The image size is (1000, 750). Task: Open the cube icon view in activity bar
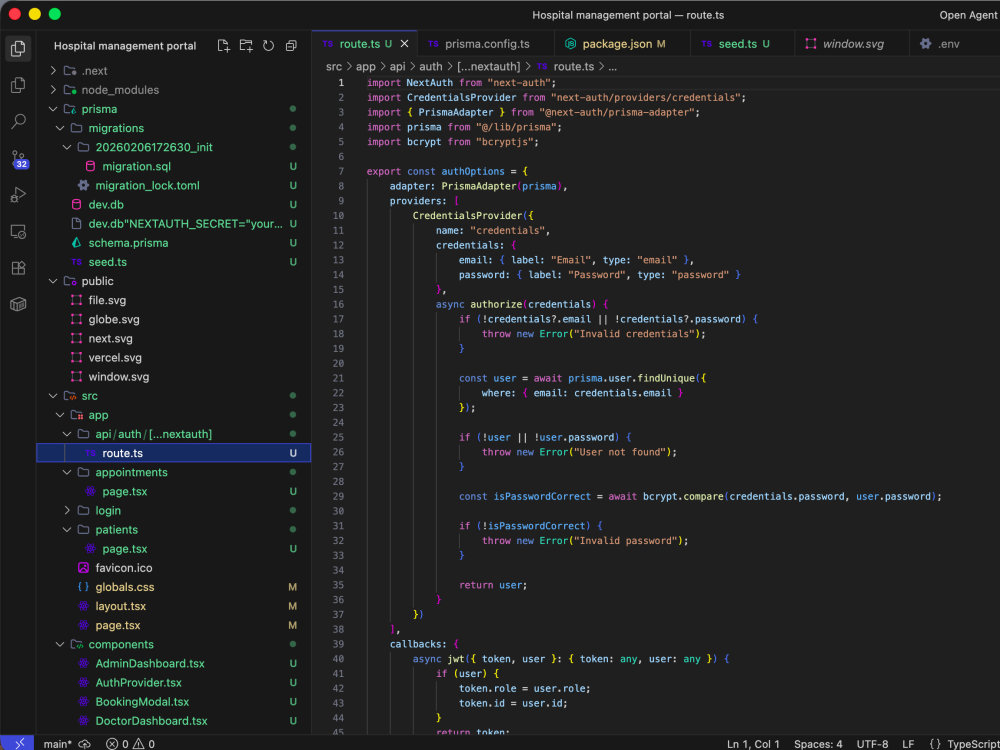pos(18,304)
